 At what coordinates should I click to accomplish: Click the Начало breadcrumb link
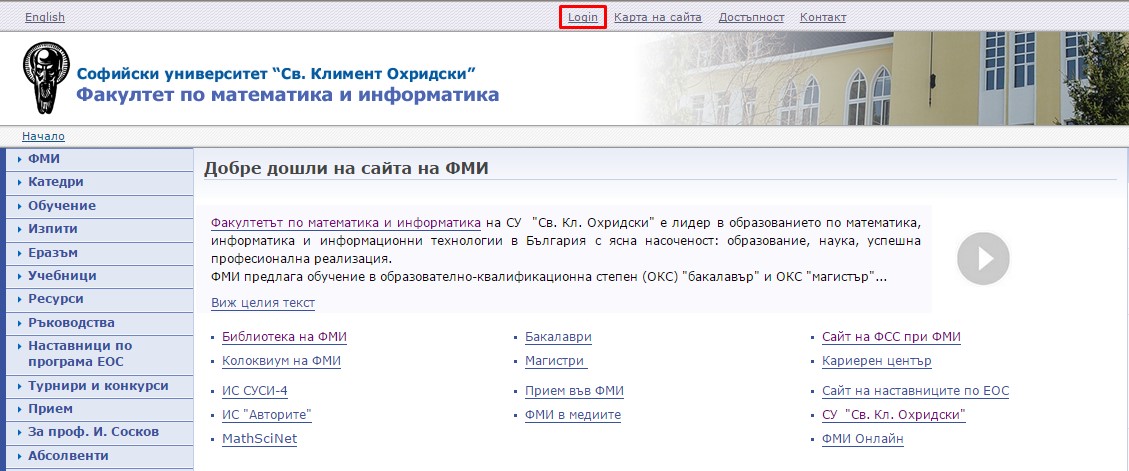[43, 136]
